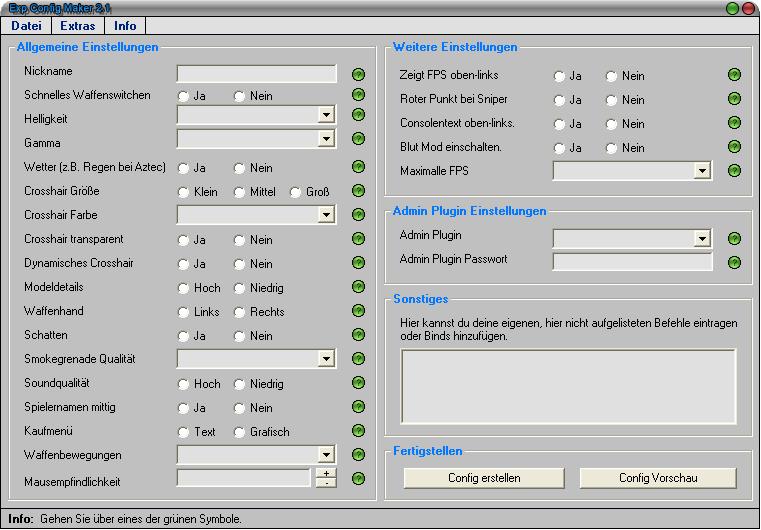Viewport: 761px width, 530px height.
Task: Open the Helligkeit dropdown
Action: [326, 115]
